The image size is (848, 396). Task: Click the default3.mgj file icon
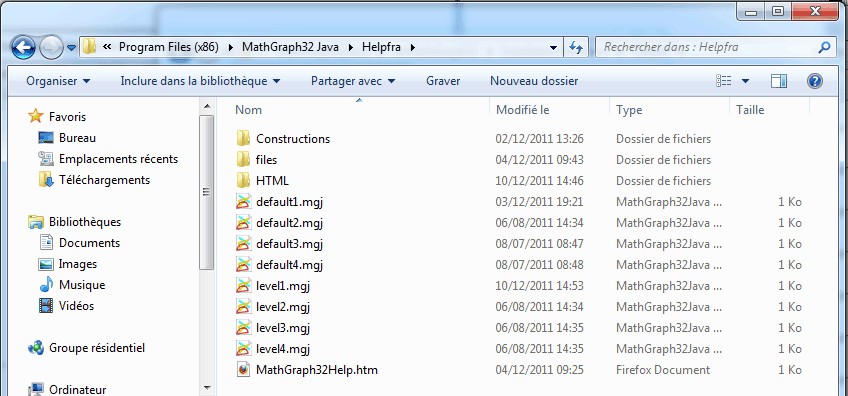pos(244,244)
